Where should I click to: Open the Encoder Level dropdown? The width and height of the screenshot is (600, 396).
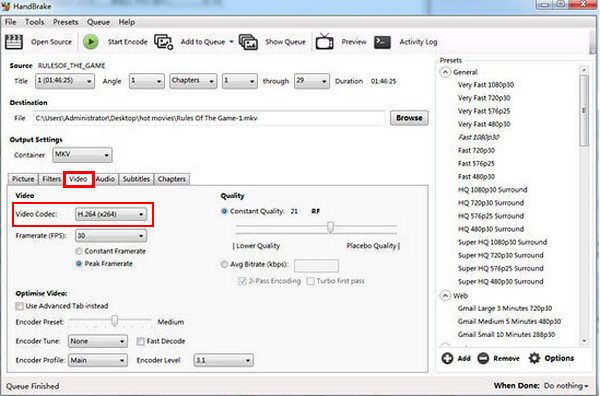point(223,360)
